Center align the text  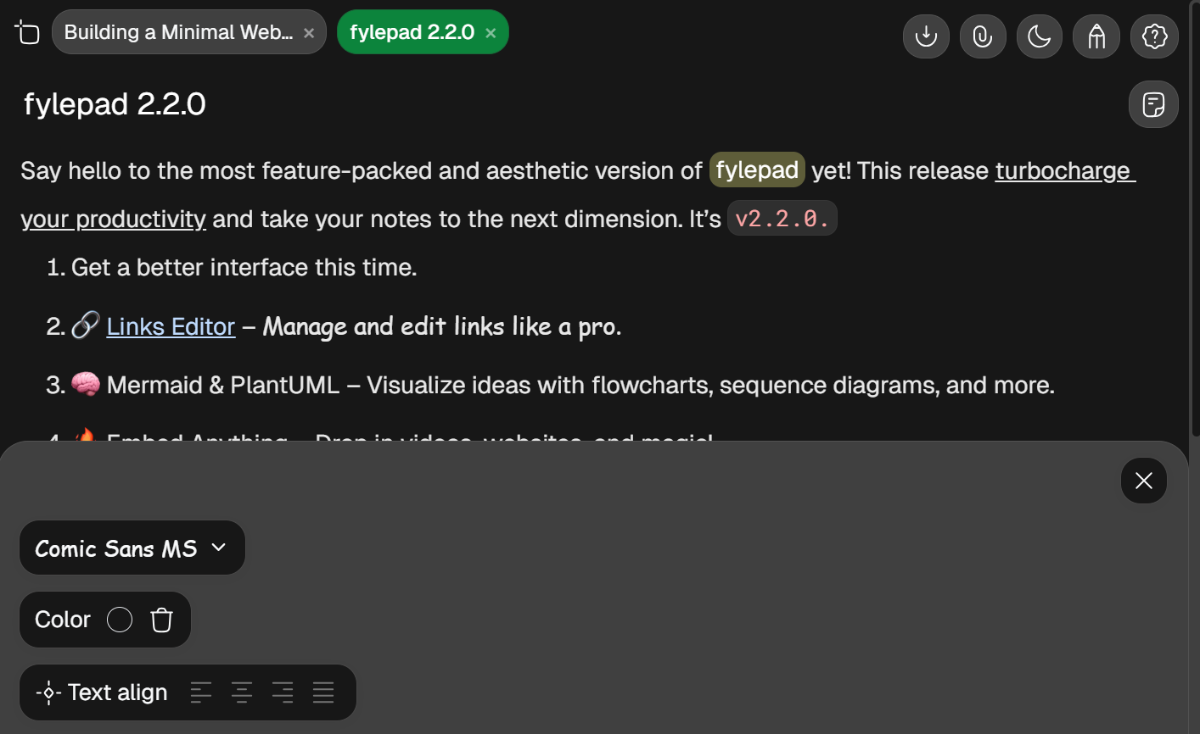click(242, 692)
